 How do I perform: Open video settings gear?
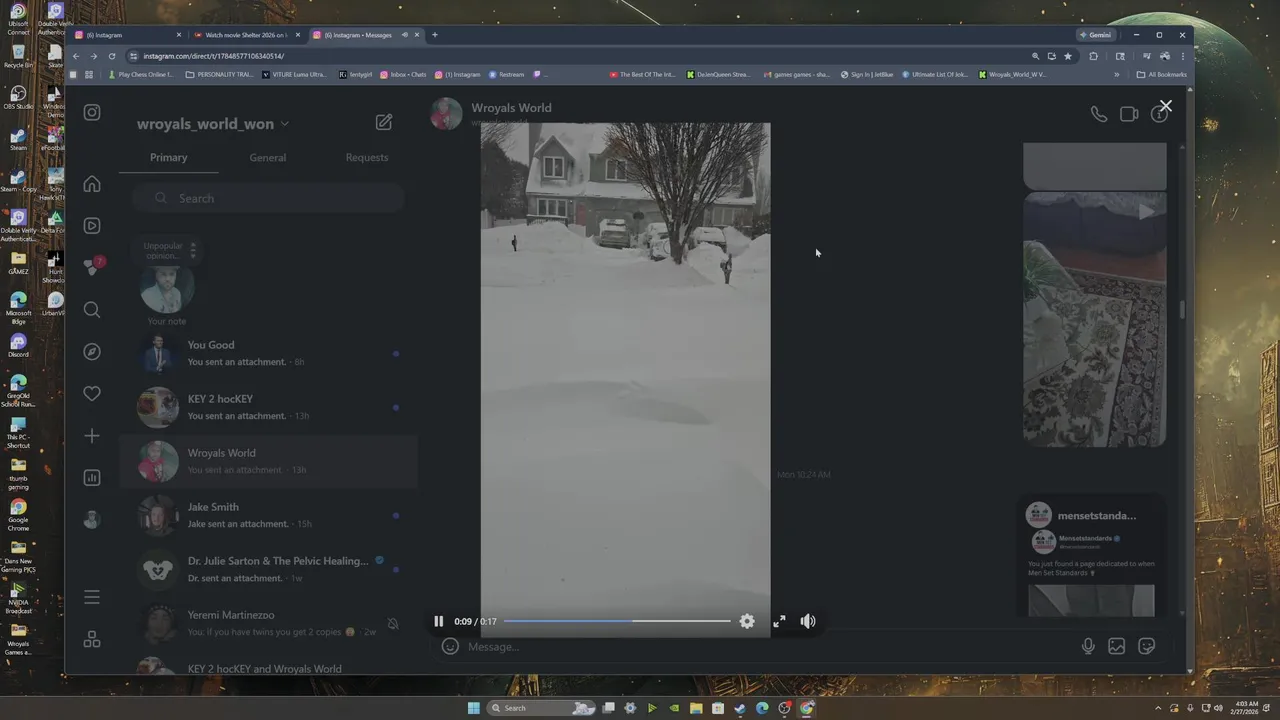[747, 621]
